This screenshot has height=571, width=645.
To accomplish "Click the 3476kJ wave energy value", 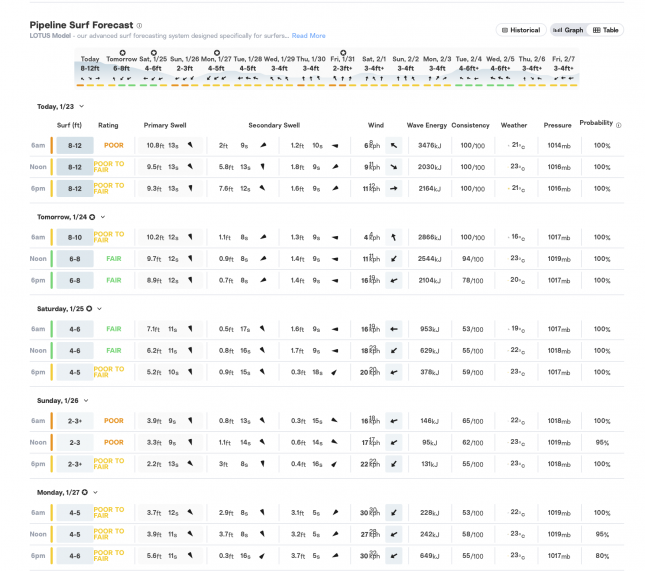I will [429, 145].
